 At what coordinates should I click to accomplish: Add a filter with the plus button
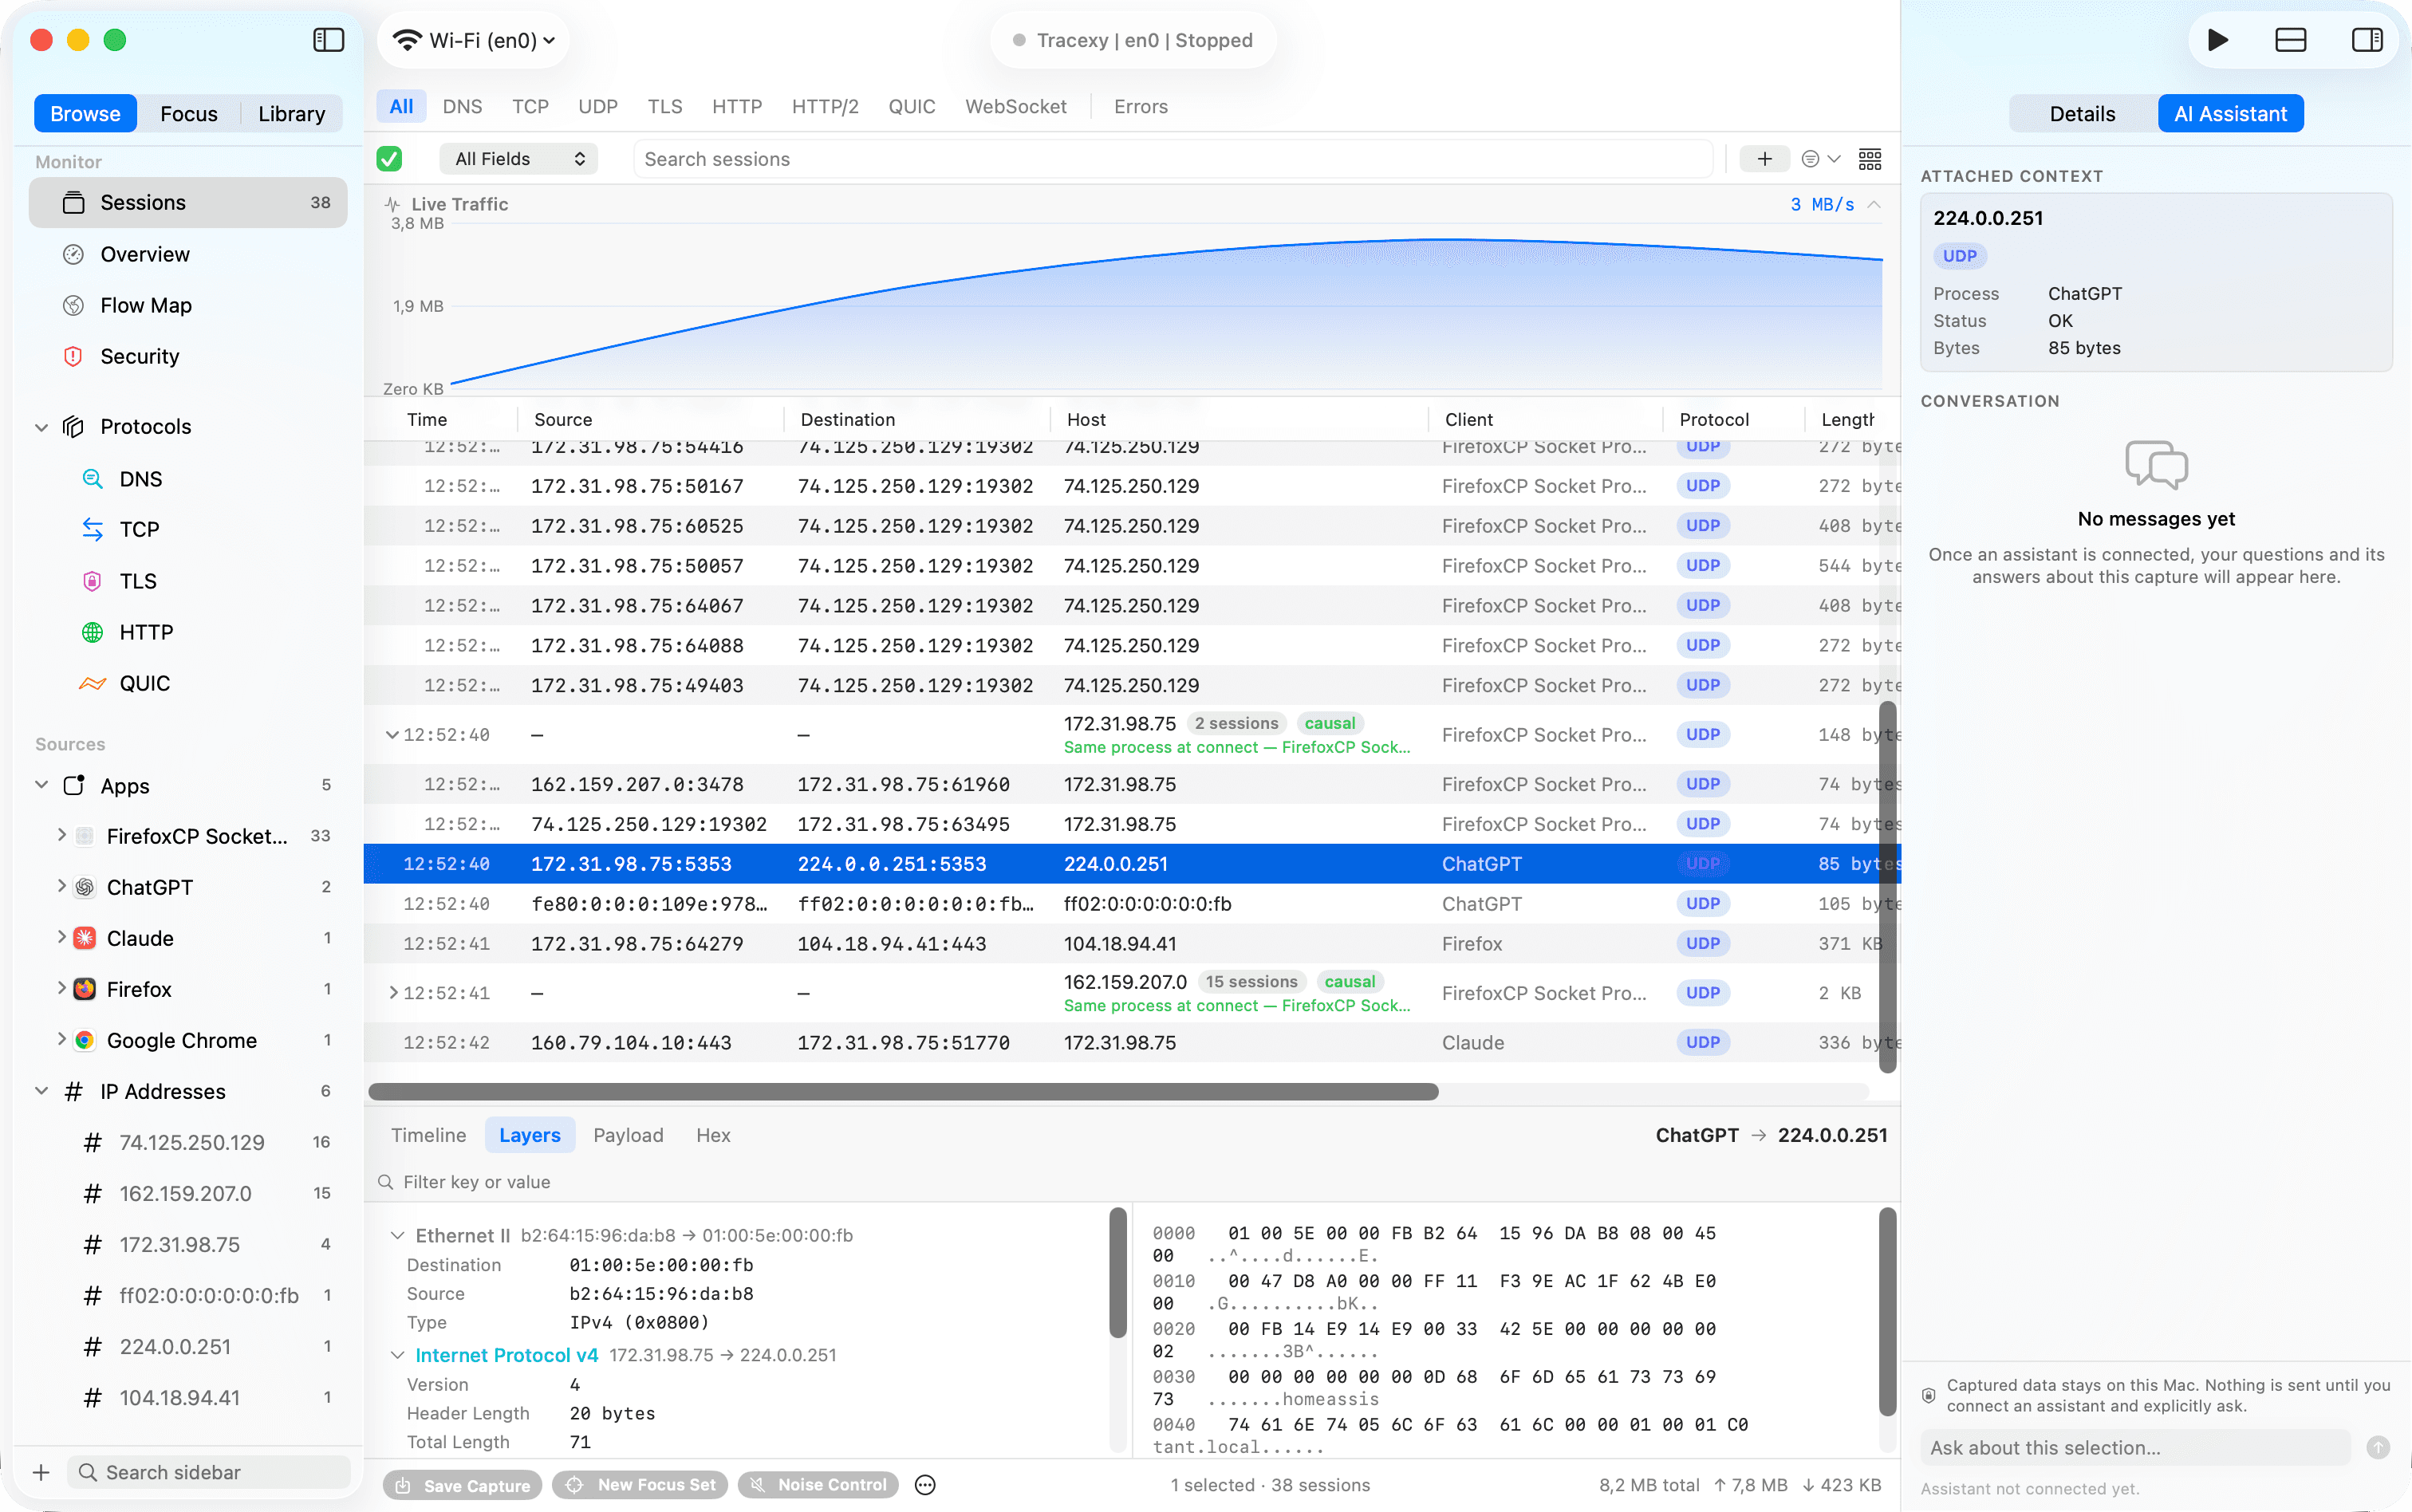coord(1764,159)
